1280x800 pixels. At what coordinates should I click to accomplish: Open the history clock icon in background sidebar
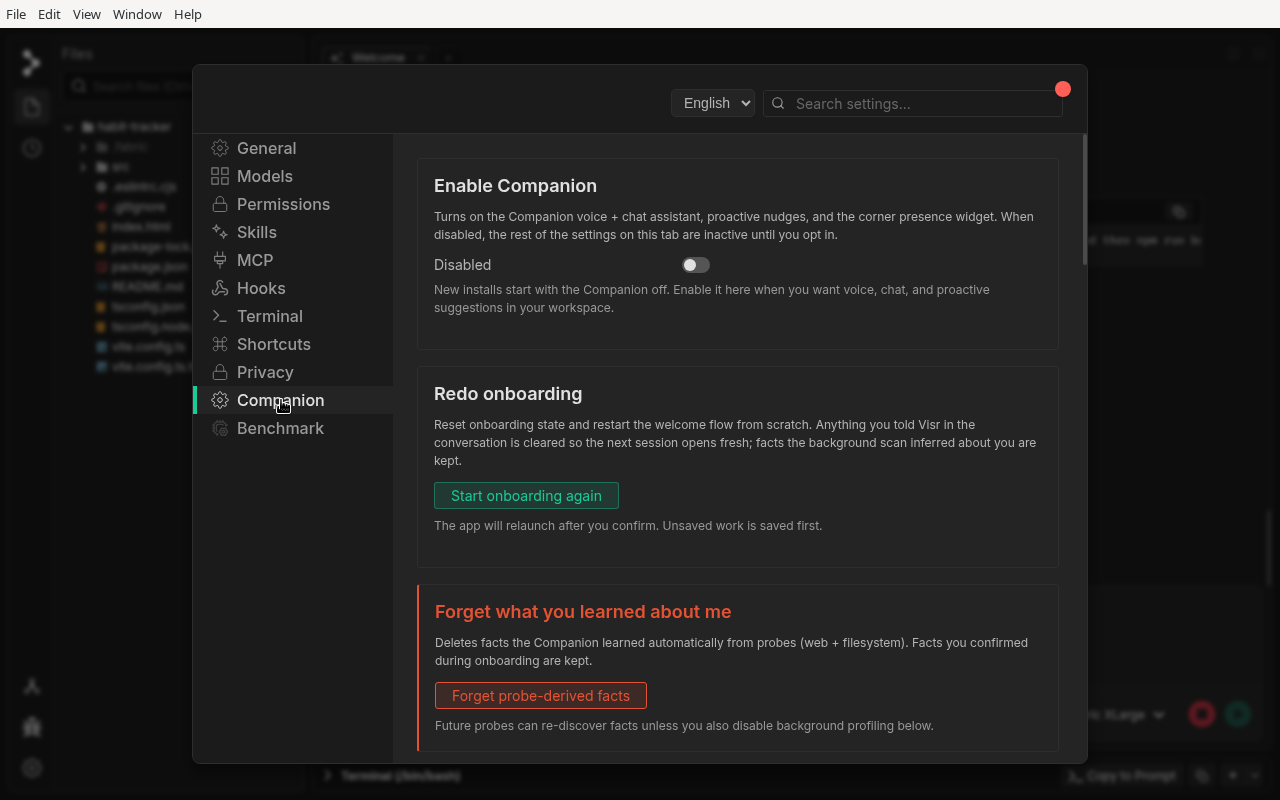point(32,148)
